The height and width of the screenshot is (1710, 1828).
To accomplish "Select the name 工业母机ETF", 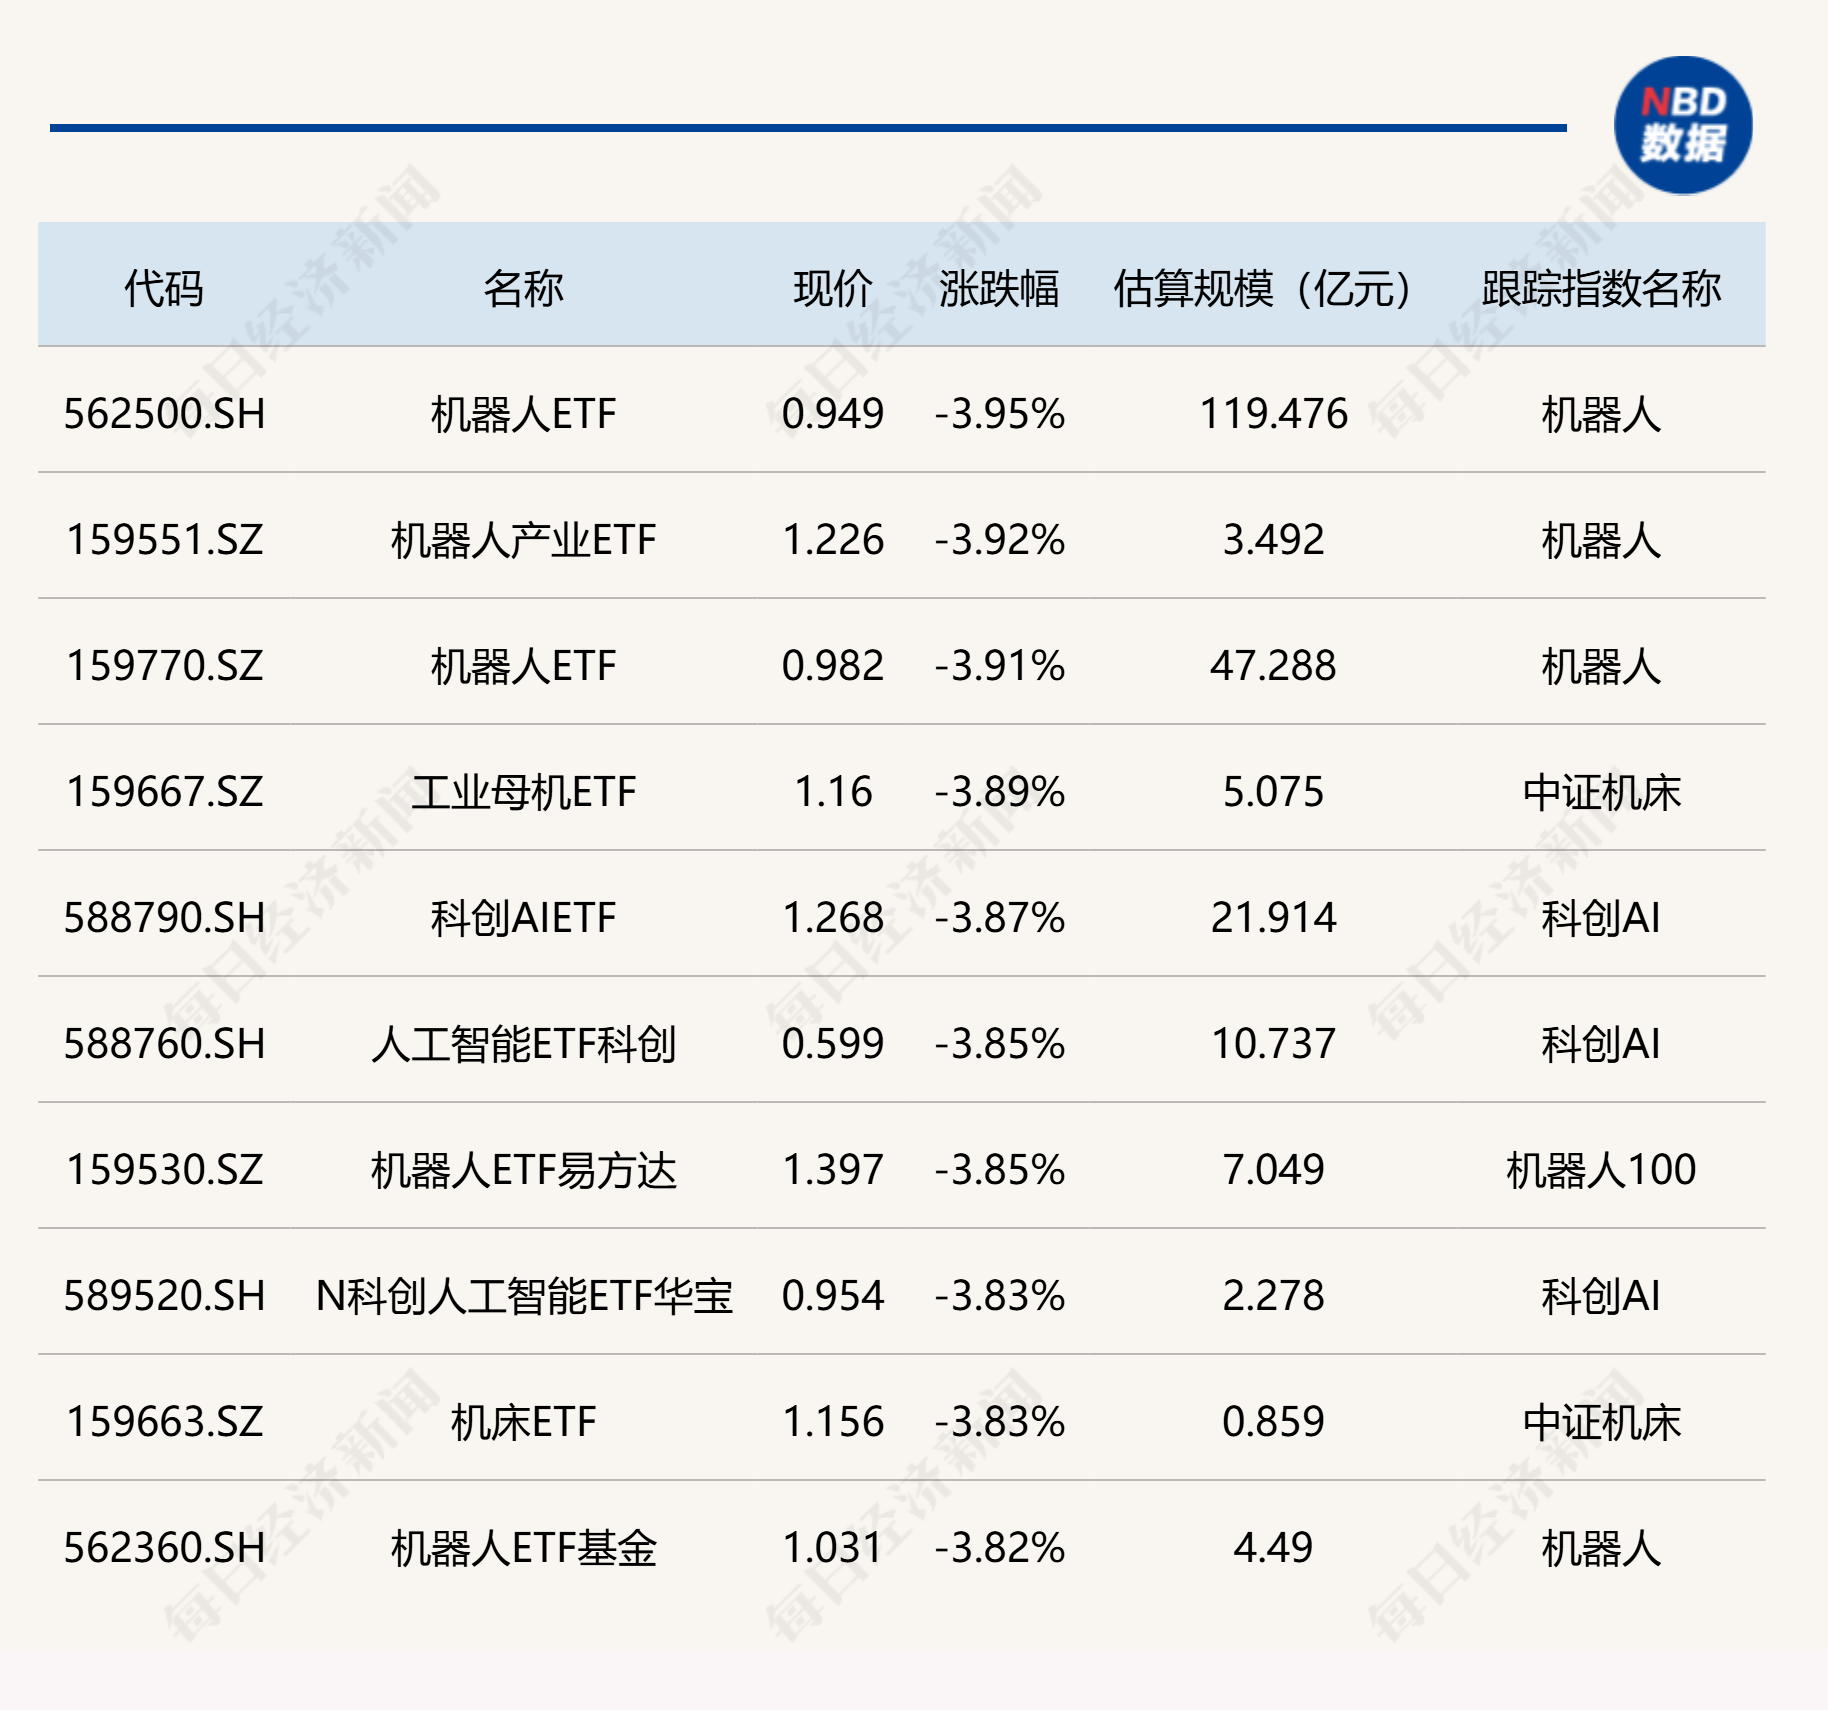I will tap(523, 792).
